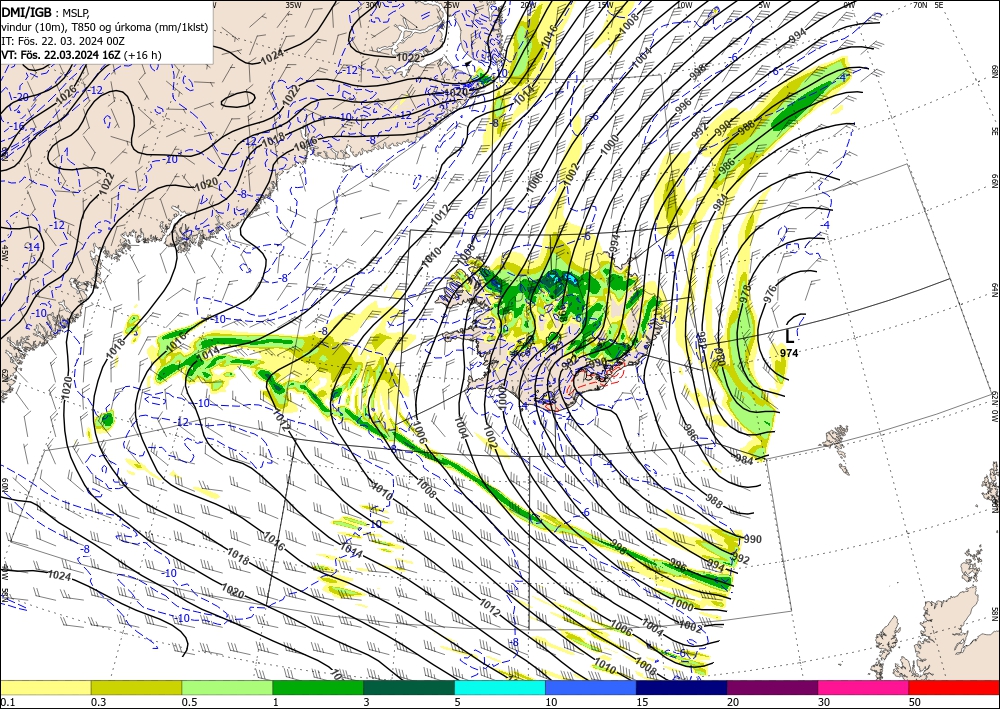
Task: Click the '20' legend scale number
Action: pyautogui.click(x=733, y=702)
